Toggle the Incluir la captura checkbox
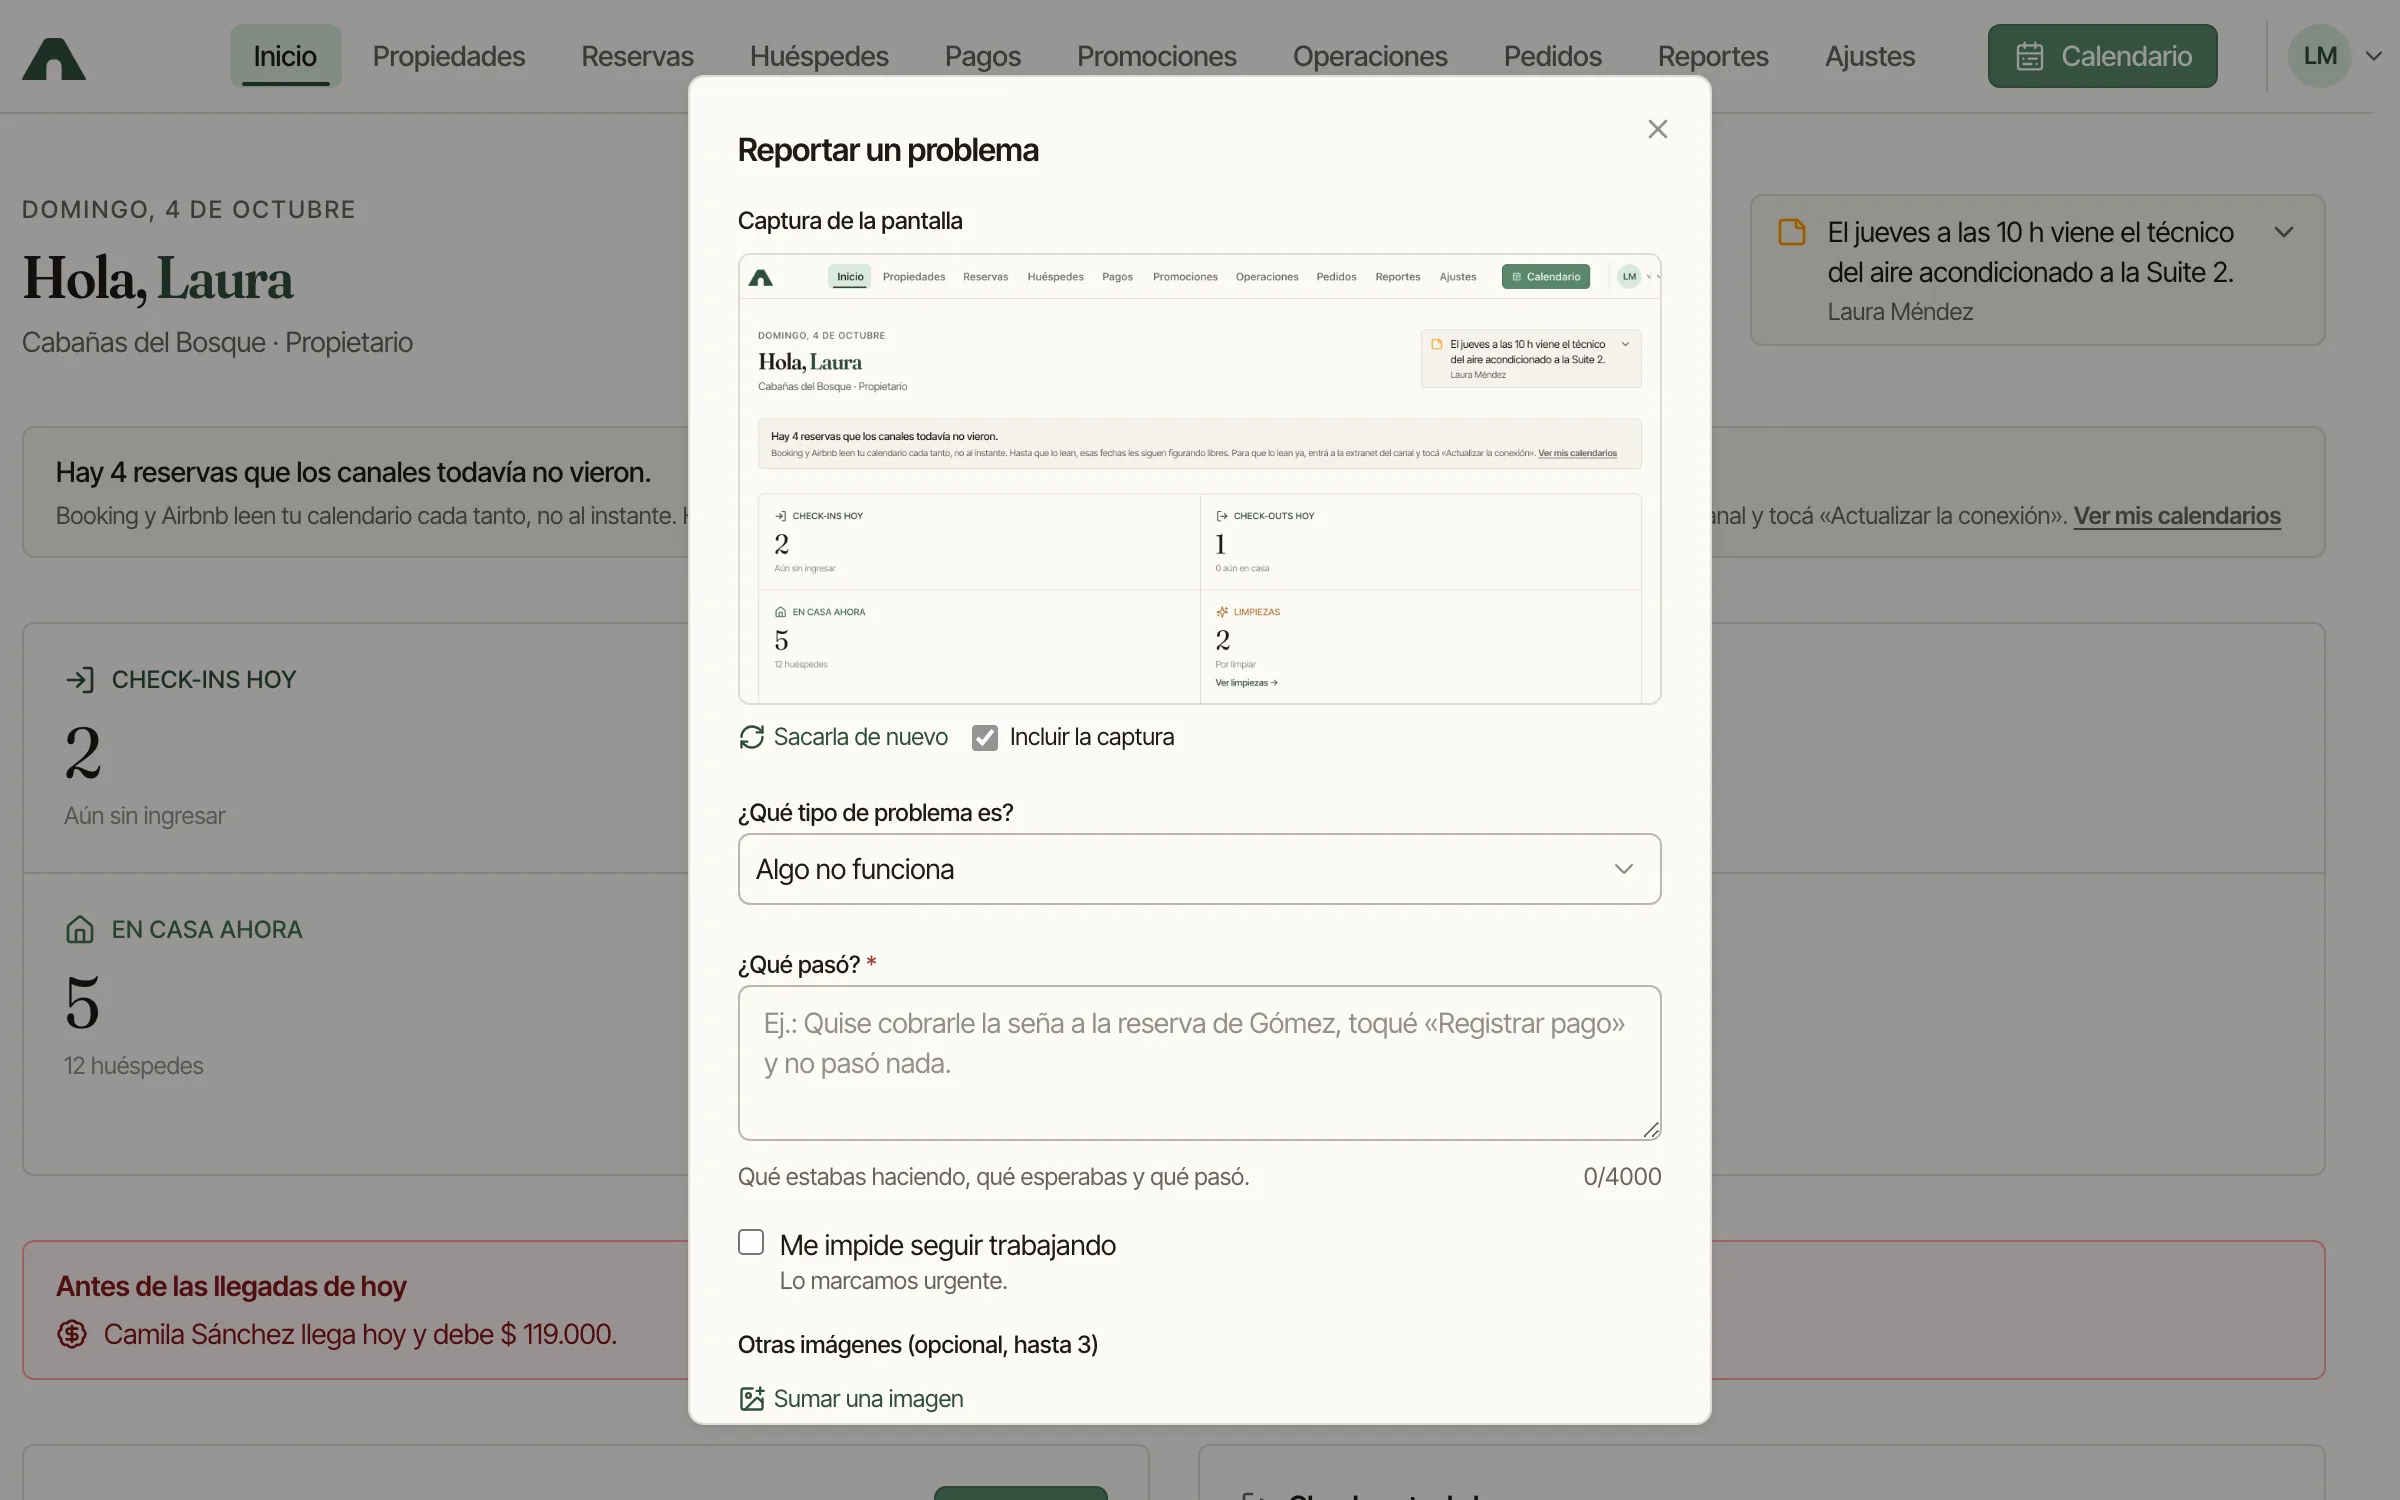Image resolution: width=2400 pixels, height=1500 pixels. click(x=985, y=738)
